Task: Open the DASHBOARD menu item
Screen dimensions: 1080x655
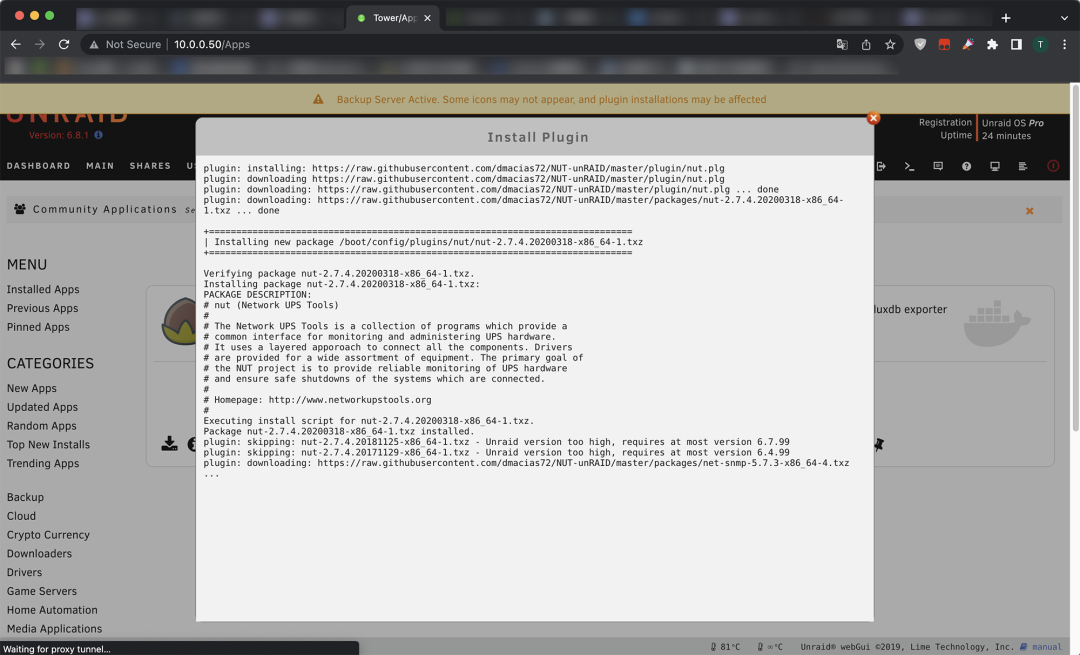Action: pyautogui.click(x=39, y=166)
